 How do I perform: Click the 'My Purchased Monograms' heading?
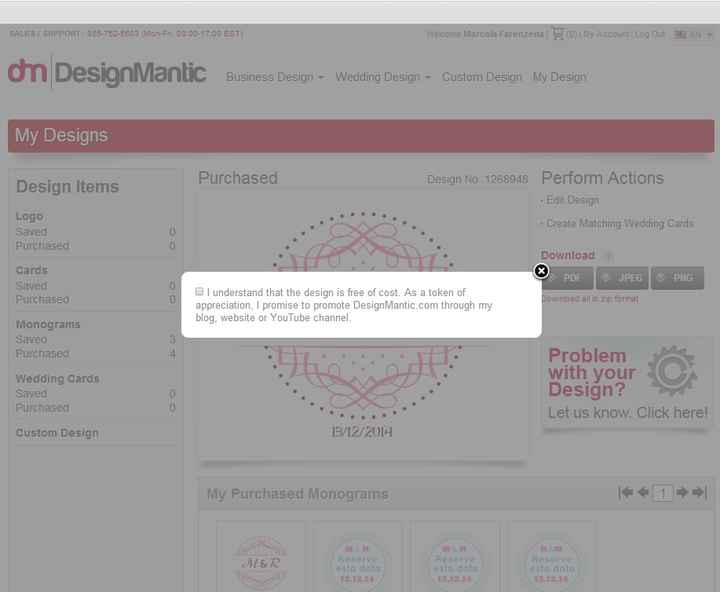[x=298, y=494]
